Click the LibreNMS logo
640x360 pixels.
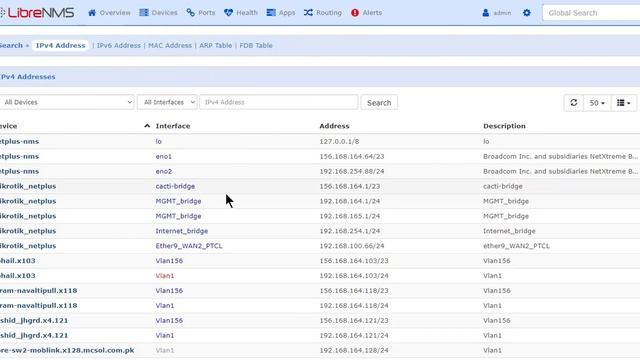38,13
